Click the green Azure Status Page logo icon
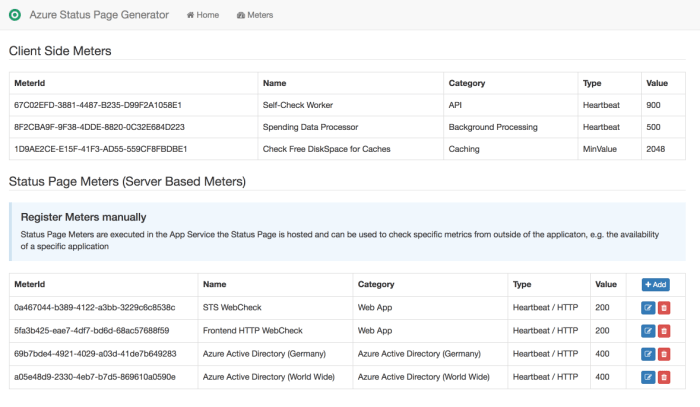700x407 pixels. tap(14, 15)
